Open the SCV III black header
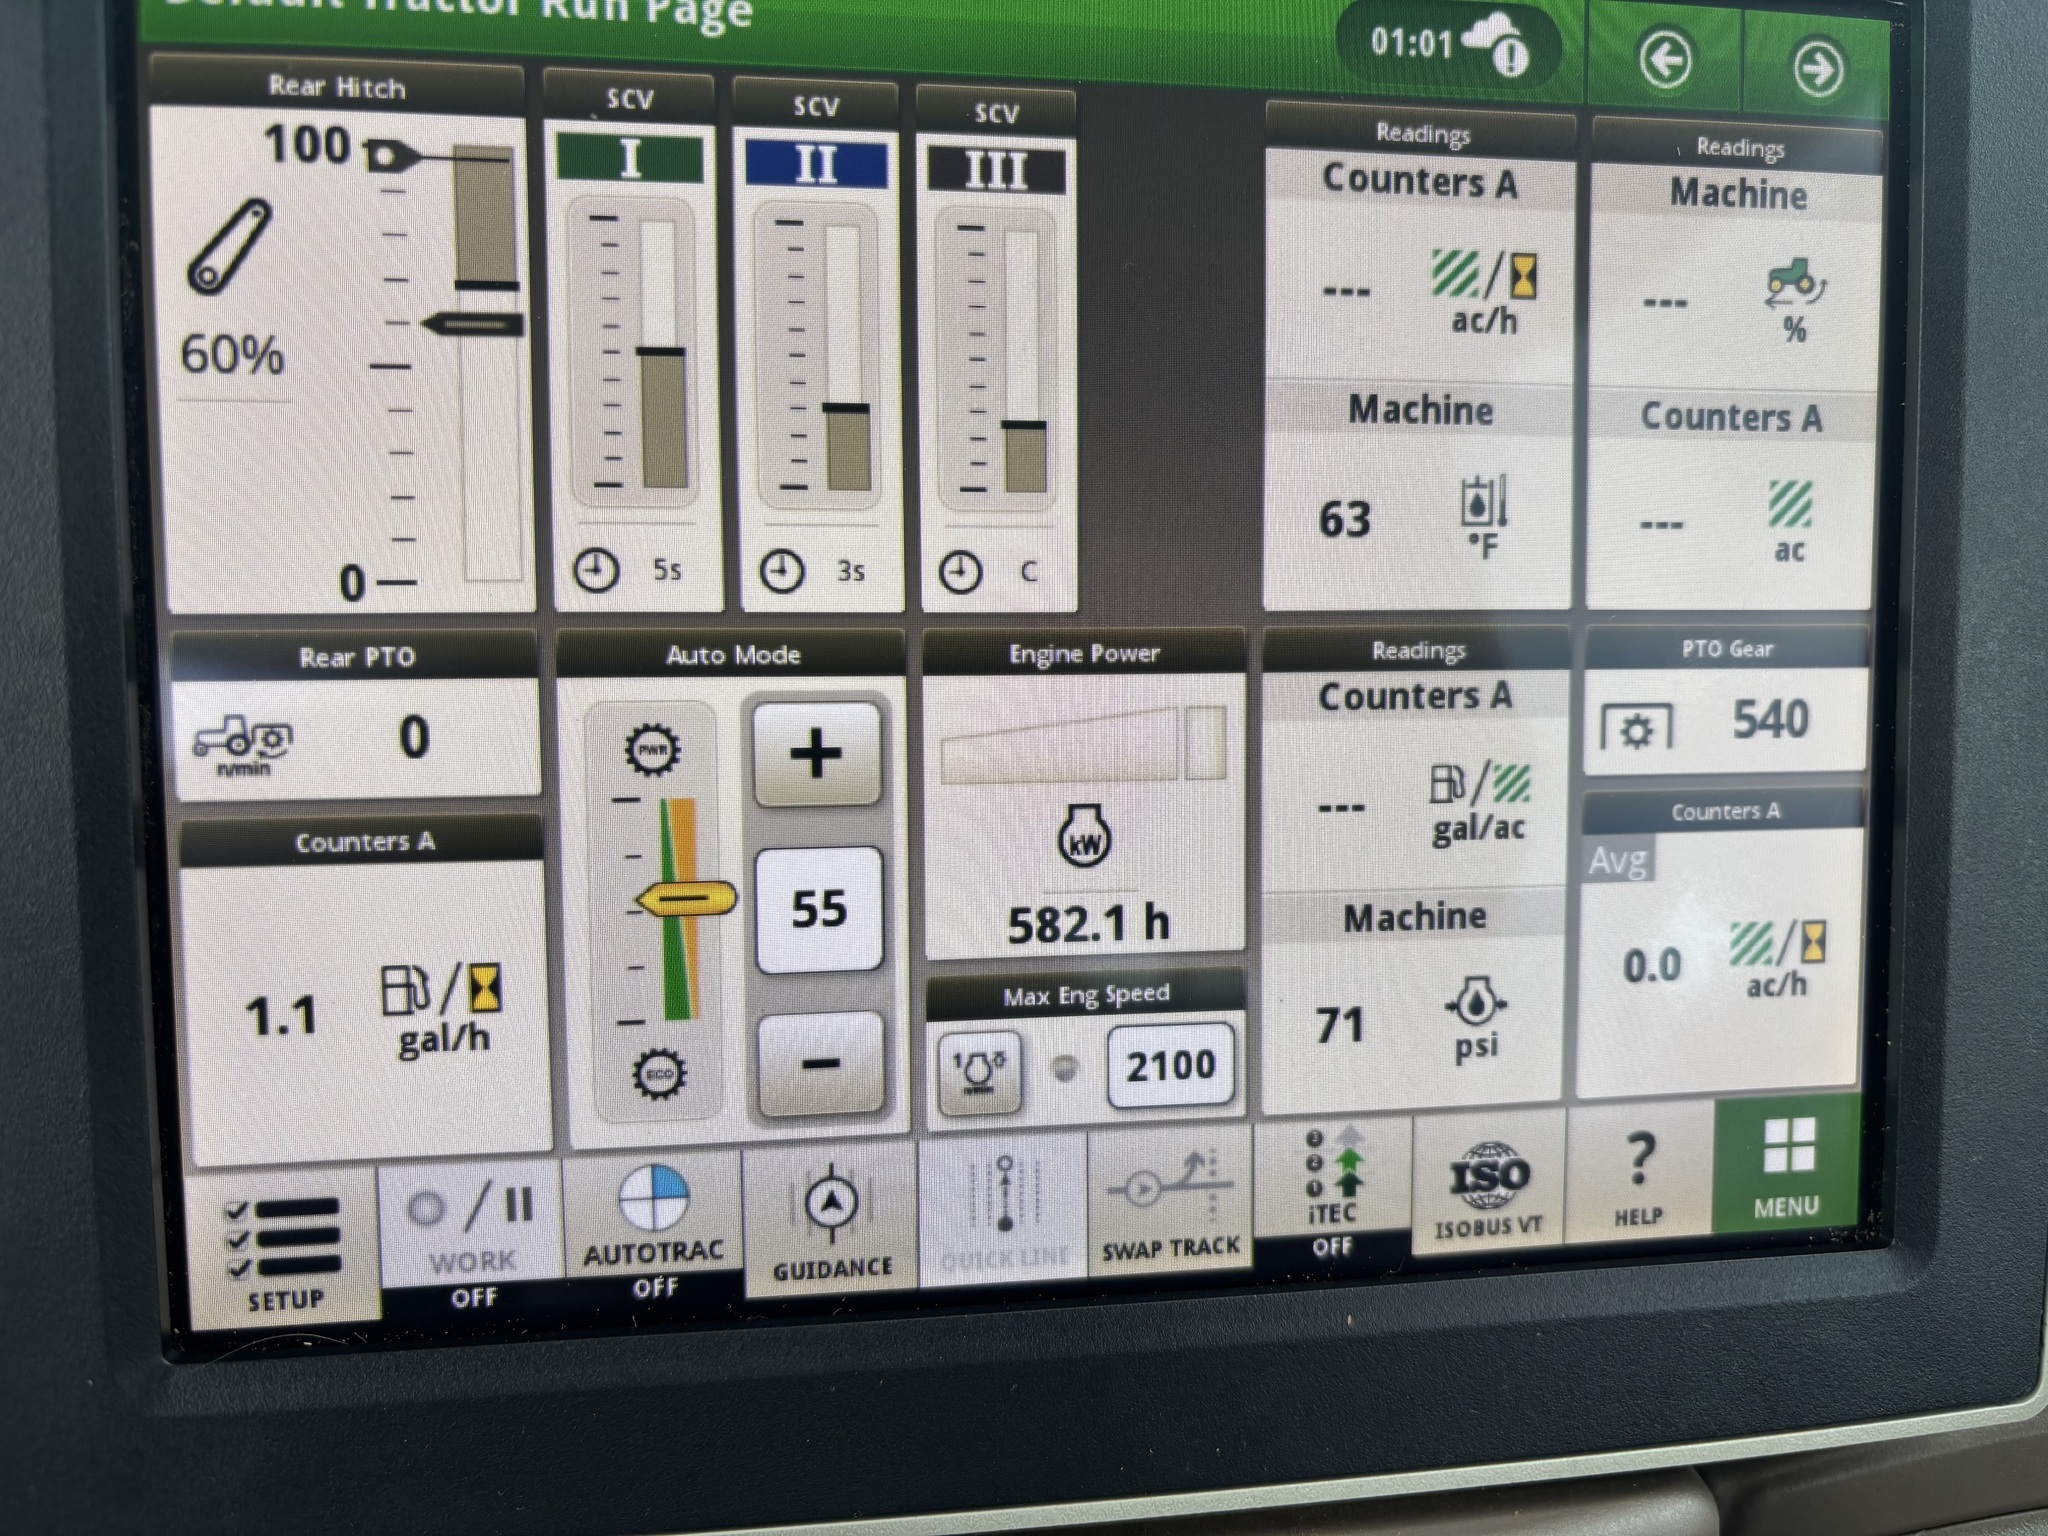 [x=996, y=170]
